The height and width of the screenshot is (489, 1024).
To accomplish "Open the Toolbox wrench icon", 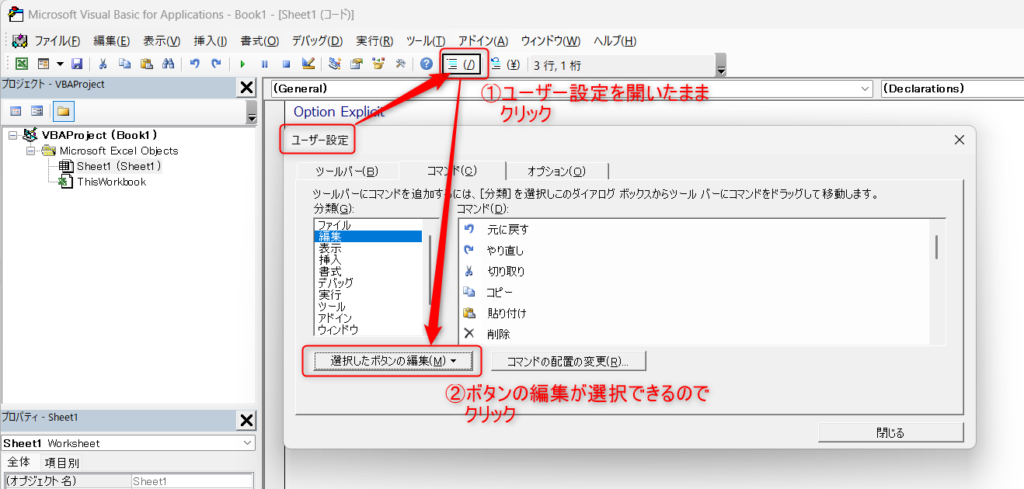I will pyautogui.click(x=400, y=64).
